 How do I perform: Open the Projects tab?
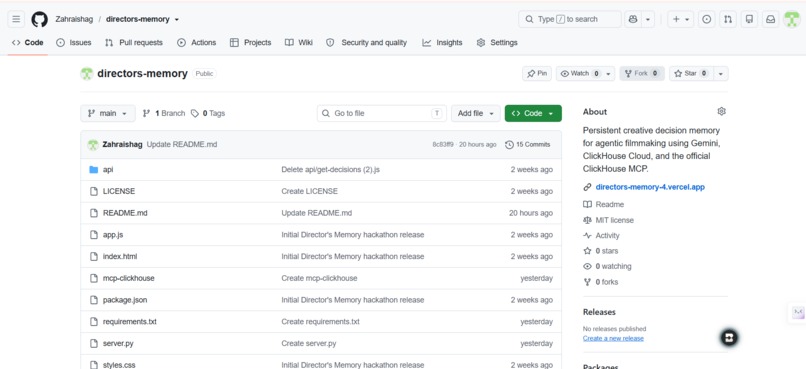click(250, 43)
